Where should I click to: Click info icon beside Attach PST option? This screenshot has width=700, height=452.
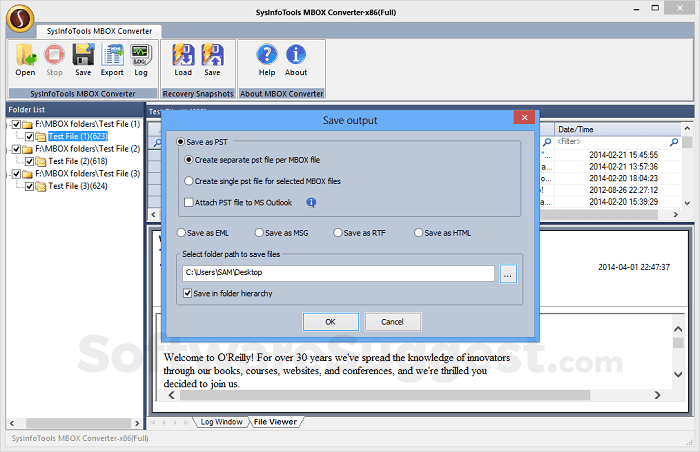[x=311, y=202]
